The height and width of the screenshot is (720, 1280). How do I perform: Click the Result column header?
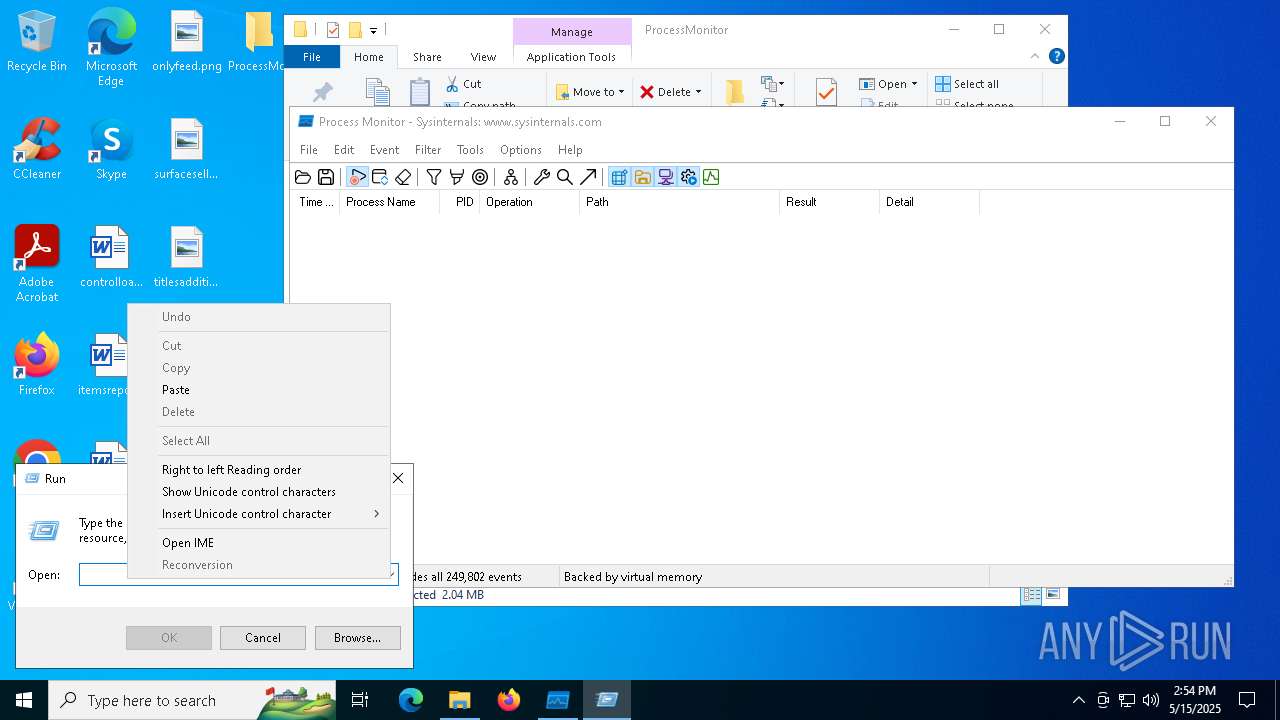tap(829, 202)
